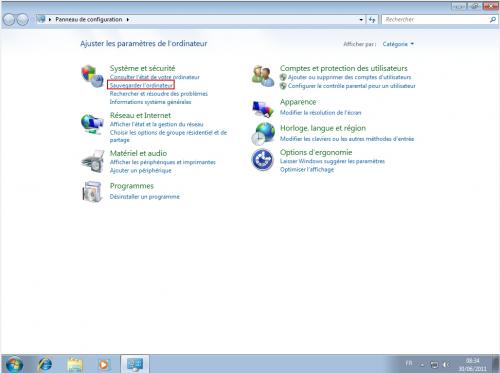Click the FR language indicator in tray
Image resolution: width=500 pixels, height=373 pixels.
(x=409, y=363)
